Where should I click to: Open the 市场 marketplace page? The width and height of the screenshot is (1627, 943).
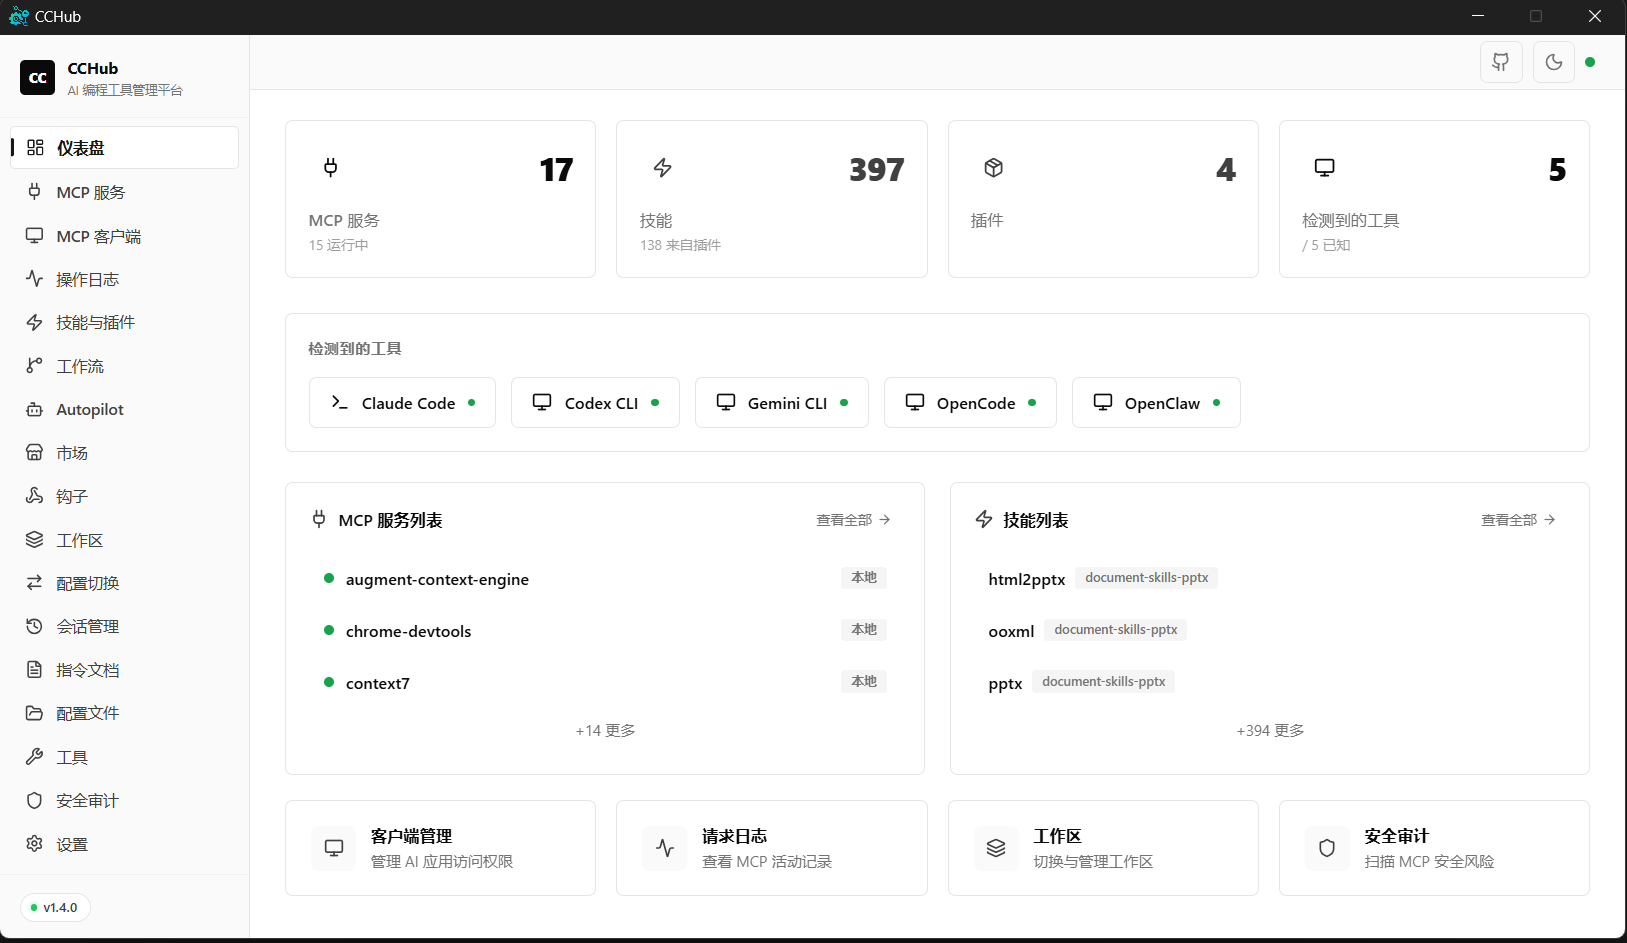pos(70,452)
